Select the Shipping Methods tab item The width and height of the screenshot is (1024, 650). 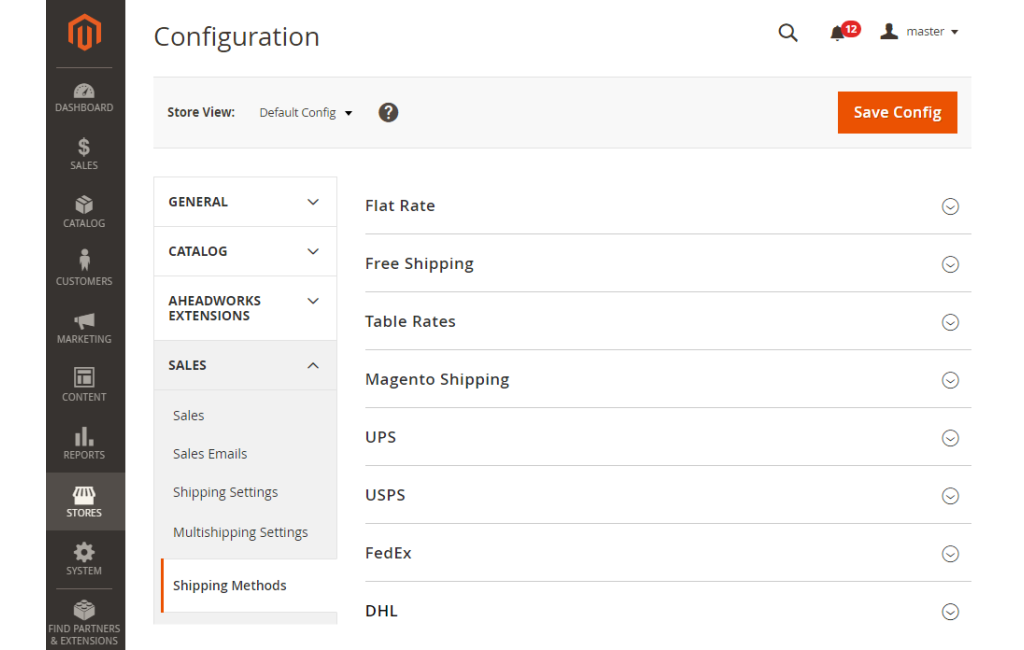tap(249, 585)
